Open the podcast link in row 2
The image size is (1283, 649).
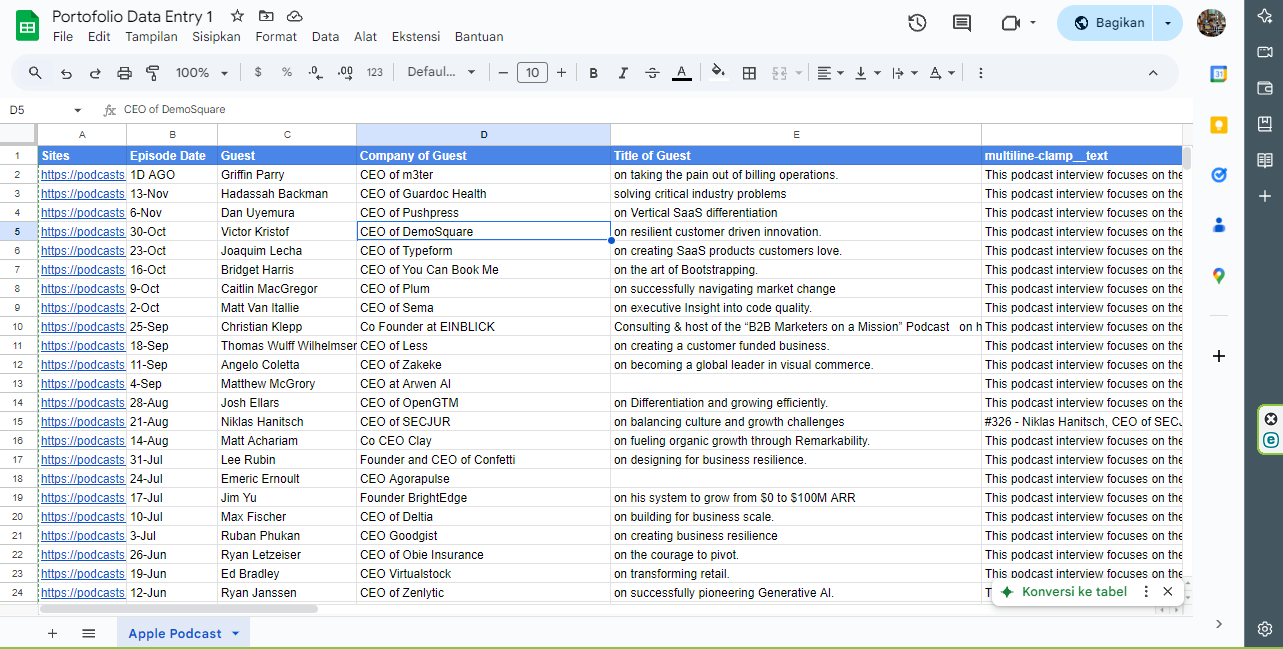point(83,175)
